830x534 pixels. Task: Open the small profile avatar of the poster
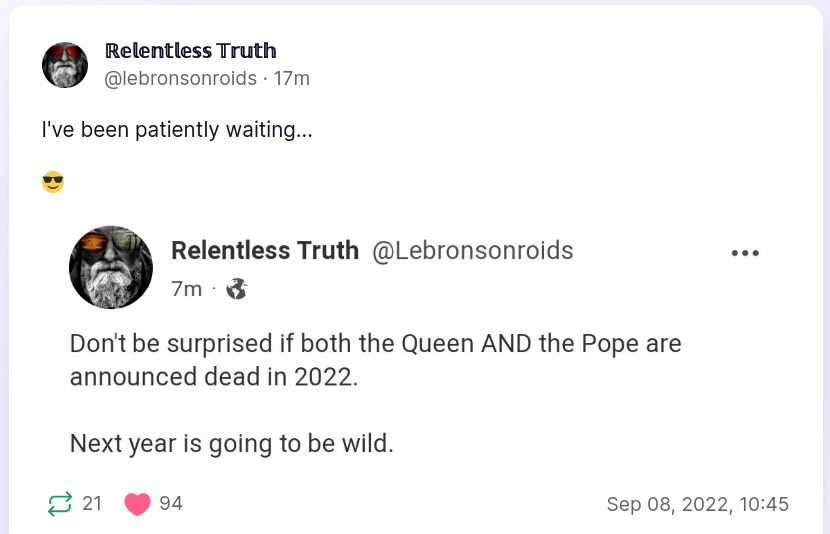65,65
